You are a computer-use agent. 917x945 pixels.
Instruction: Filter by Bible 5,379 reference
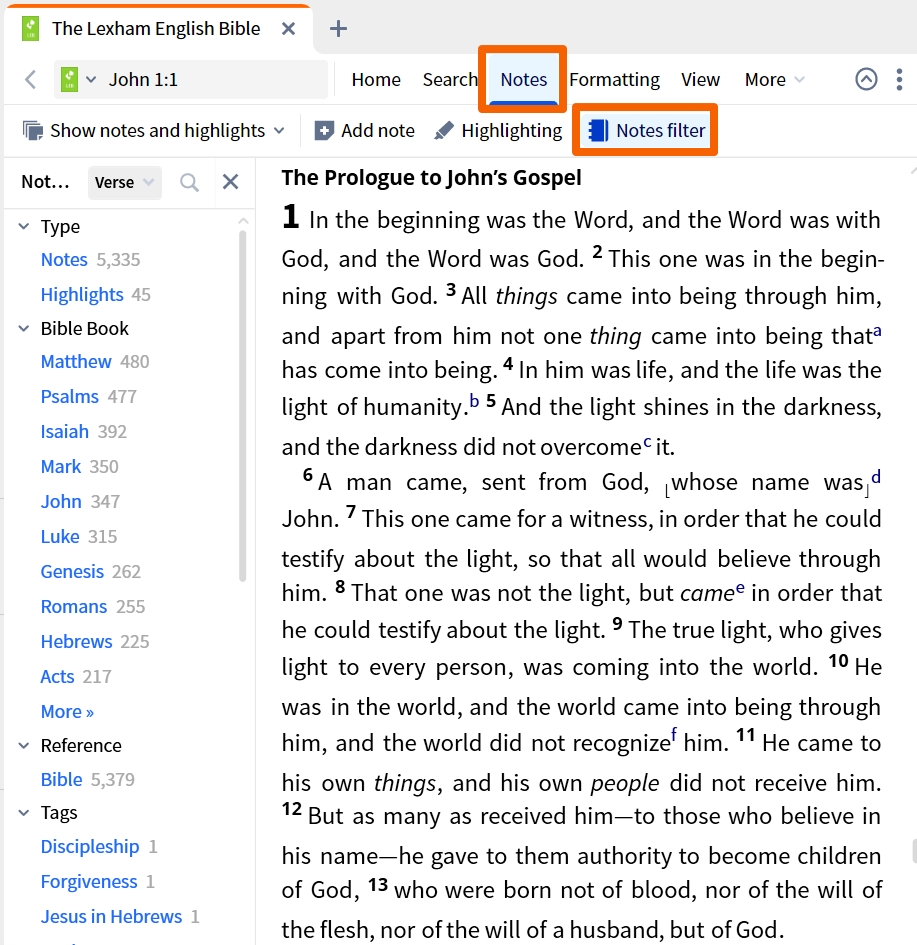pos(87,779)
